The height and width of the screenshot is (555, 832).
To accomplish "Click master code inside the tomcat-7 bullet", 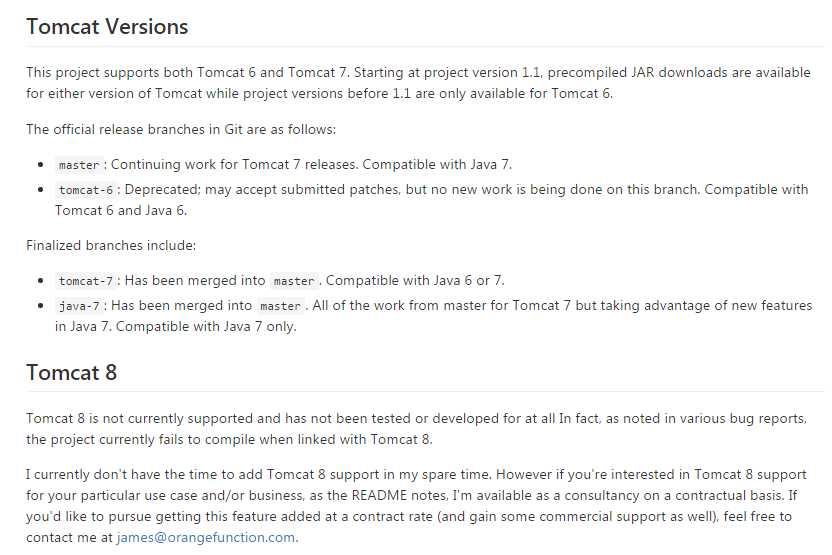I will tap(294, 281).
